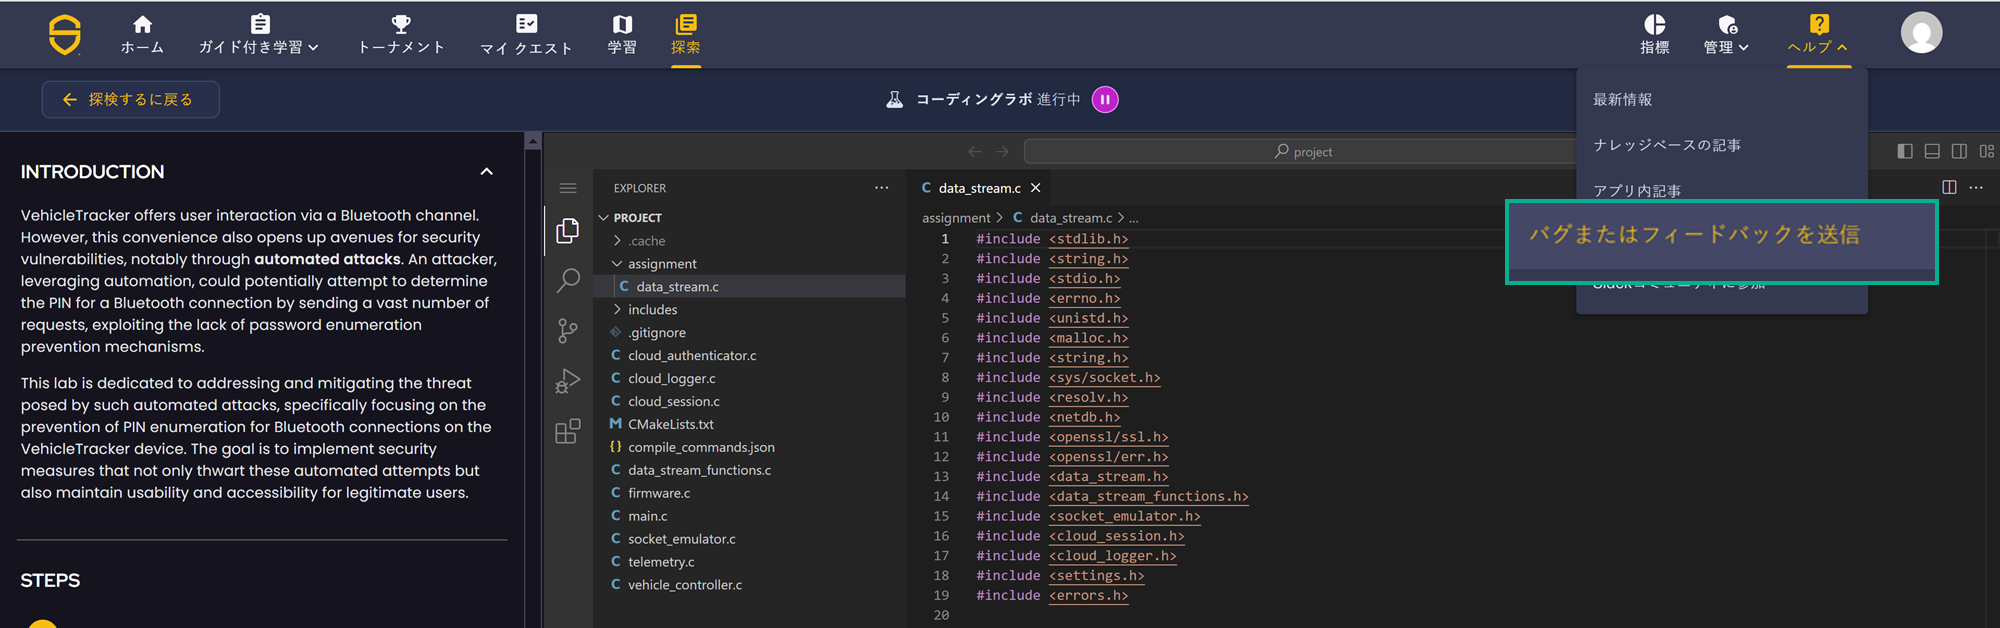
Task: Split the editor to the right
Action: pyautogui.click(x=1948, y=187)
